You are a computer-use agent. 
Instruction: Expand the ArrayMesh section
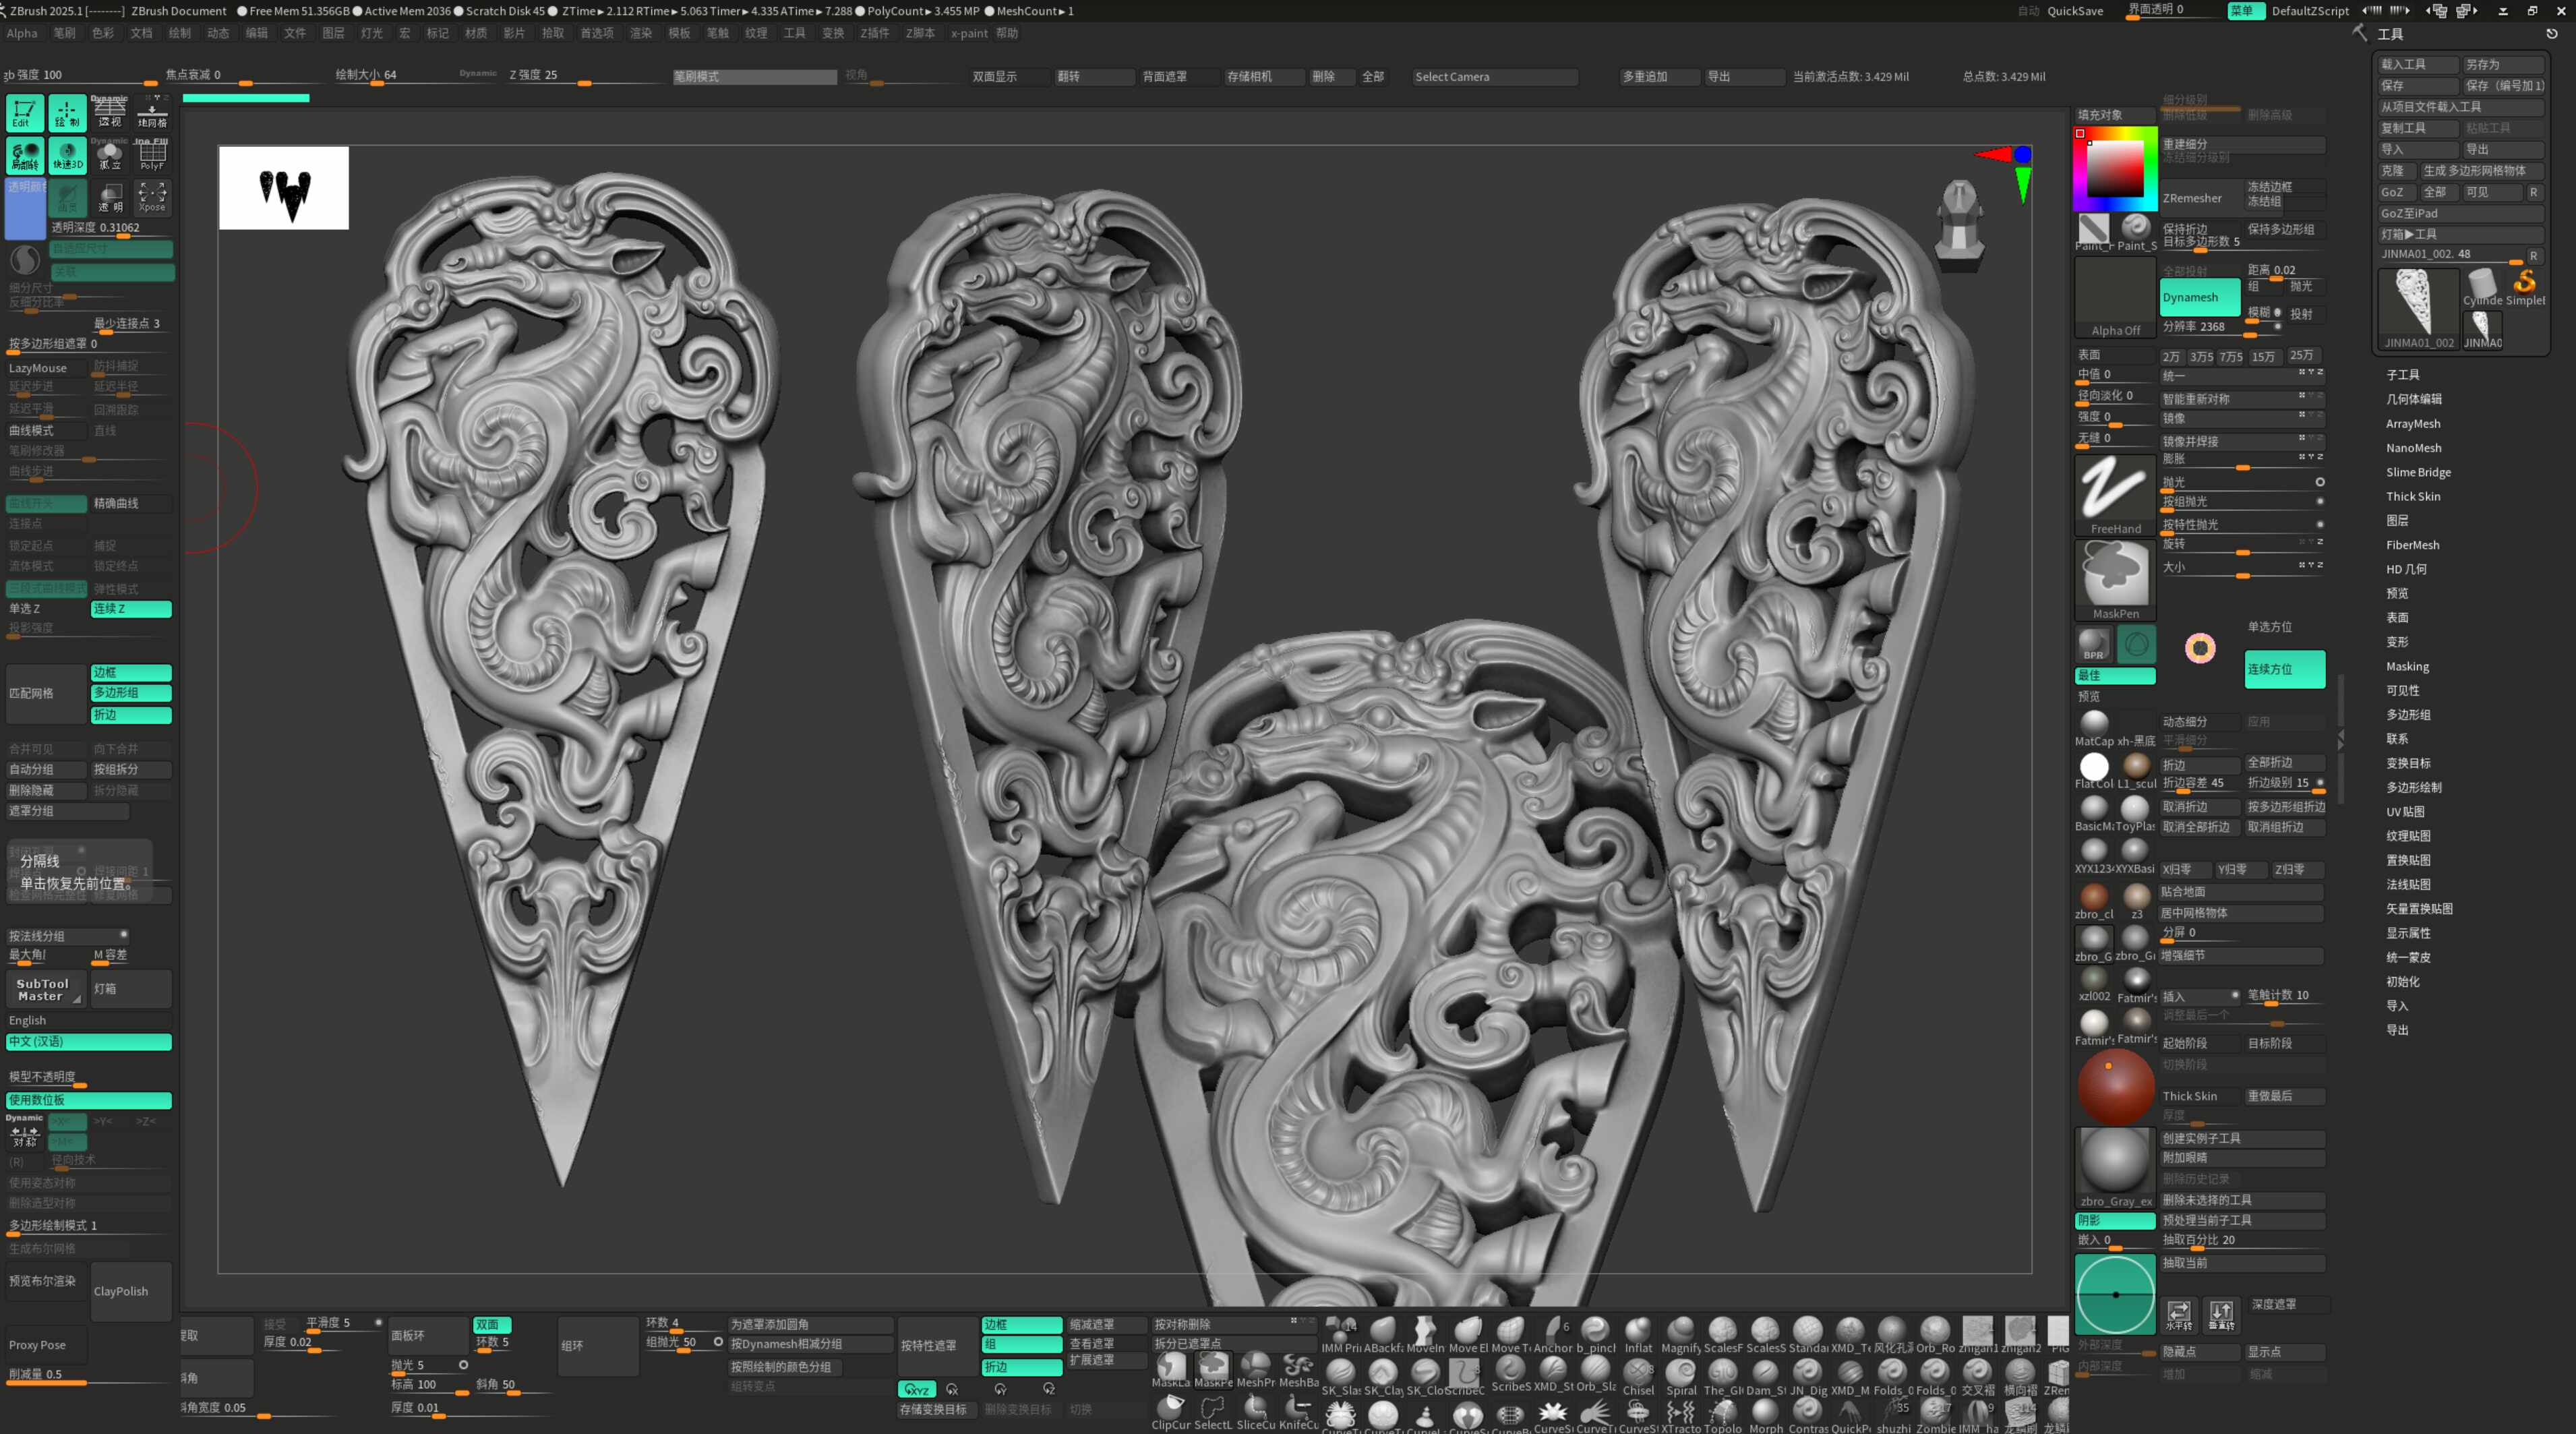tap(2412, 424)
